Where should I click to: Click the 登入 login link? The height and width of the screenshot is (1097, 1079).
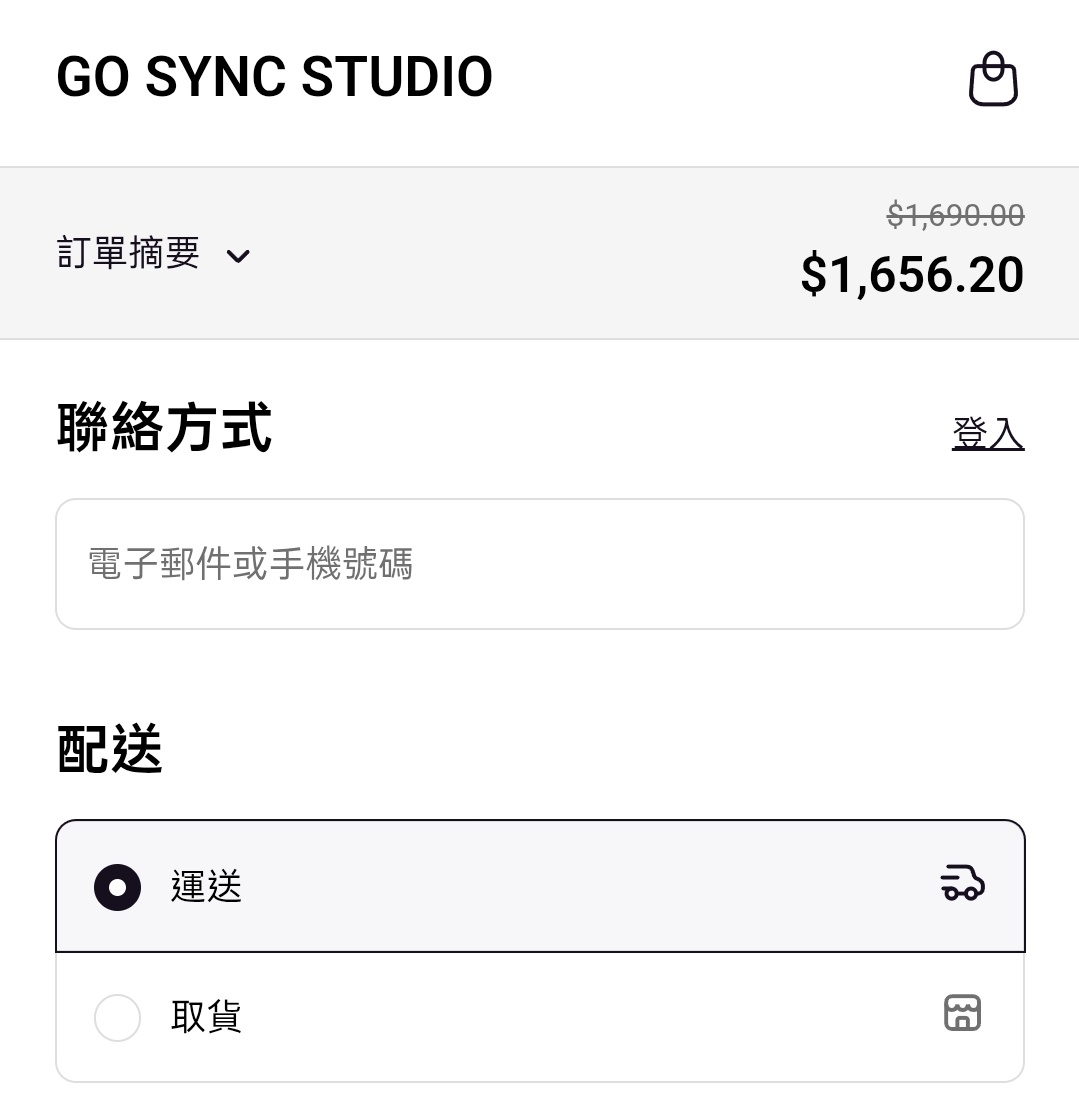[x=987, y=433]
